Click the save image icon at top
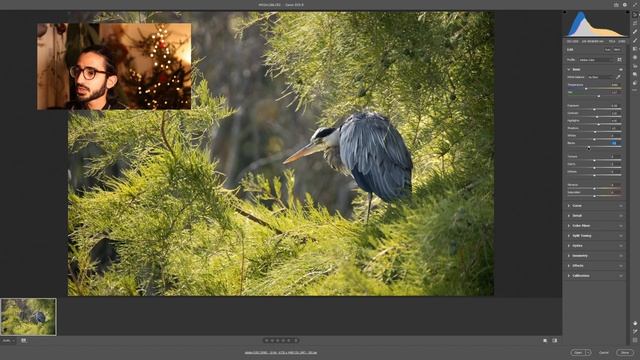This screenshot has width=640, height=360. pyautogui.click(x=616, y=5)
